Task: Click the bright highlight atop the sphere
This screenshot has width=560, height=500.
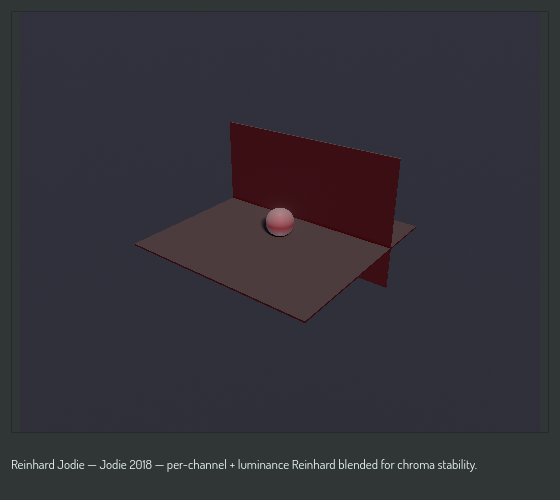Action: coord(280,214)
